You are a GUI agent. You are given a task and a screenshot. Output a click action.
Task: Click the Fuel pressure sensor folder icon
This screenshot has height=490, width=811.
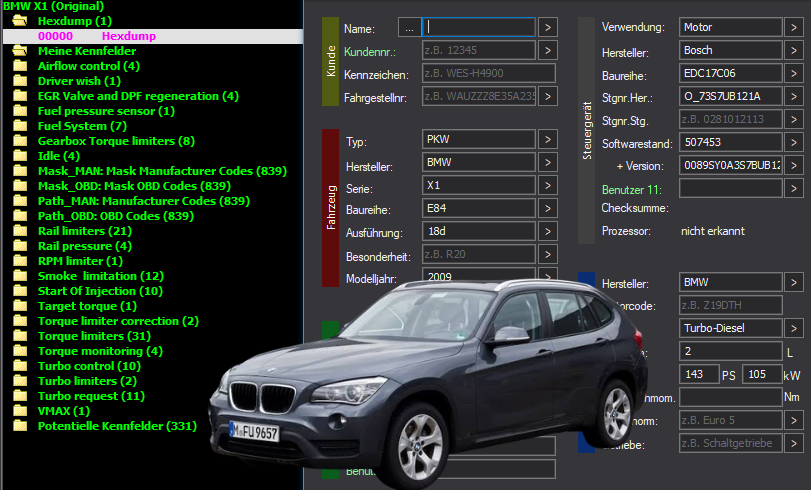coord(20,111)
